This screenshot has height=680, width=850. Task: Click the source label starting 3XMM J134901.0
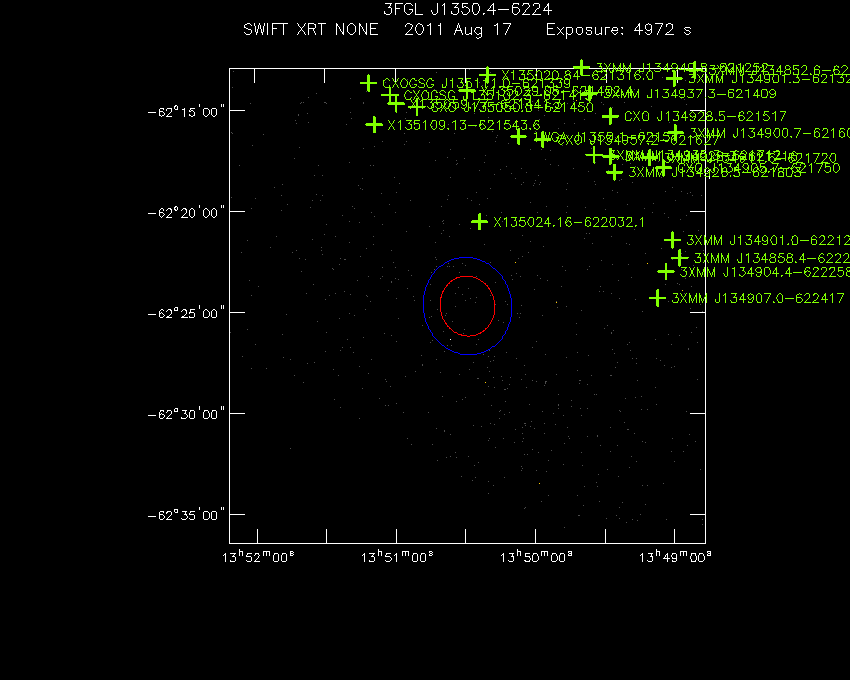click(768, 240)
